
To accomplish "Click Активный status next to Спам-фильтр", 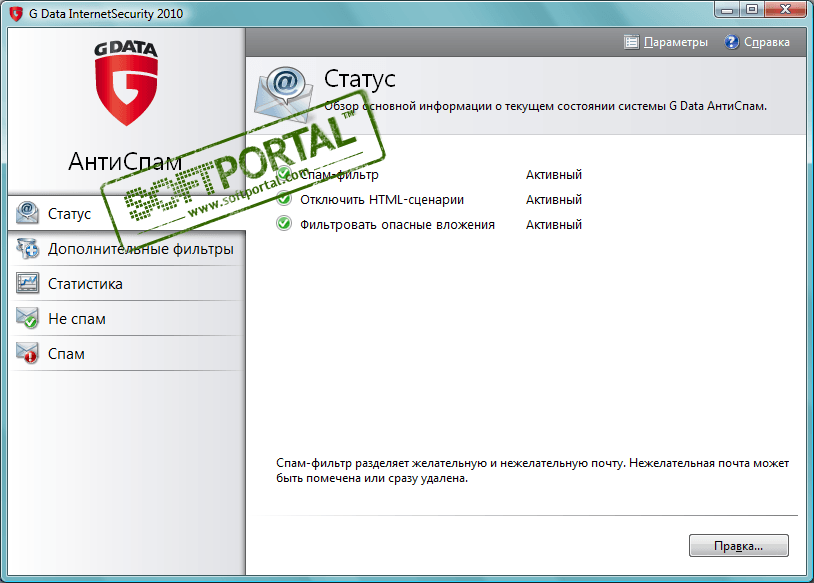I will 553,175.
